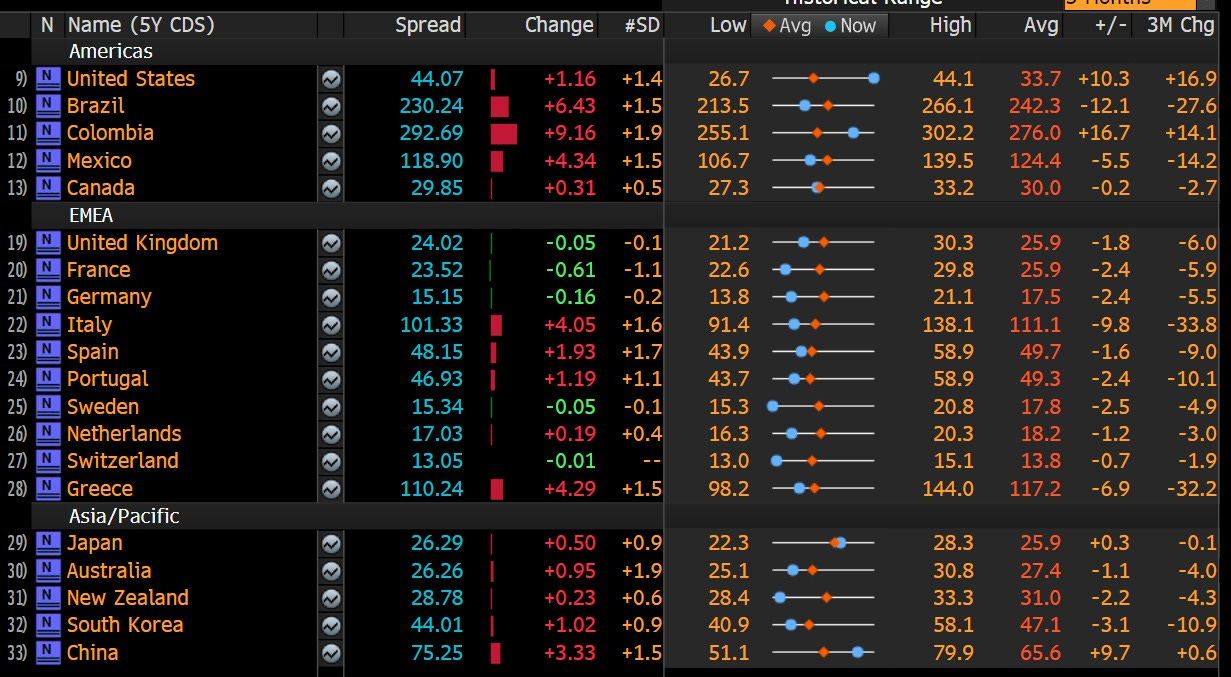Open the chart icon for United States
The height and width of the screenshot is (677, 1231).
pos(331,79)
